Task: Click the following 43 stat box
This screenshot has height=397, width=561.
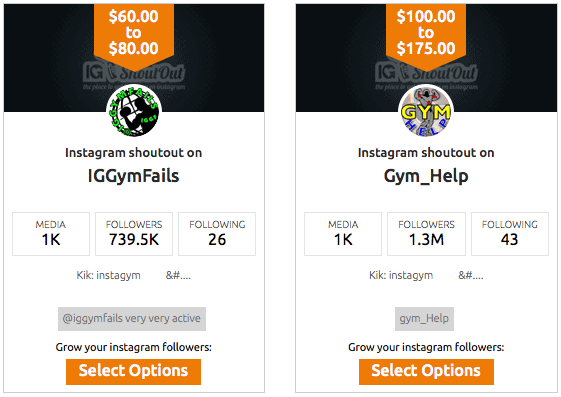Action: (509, 234)
